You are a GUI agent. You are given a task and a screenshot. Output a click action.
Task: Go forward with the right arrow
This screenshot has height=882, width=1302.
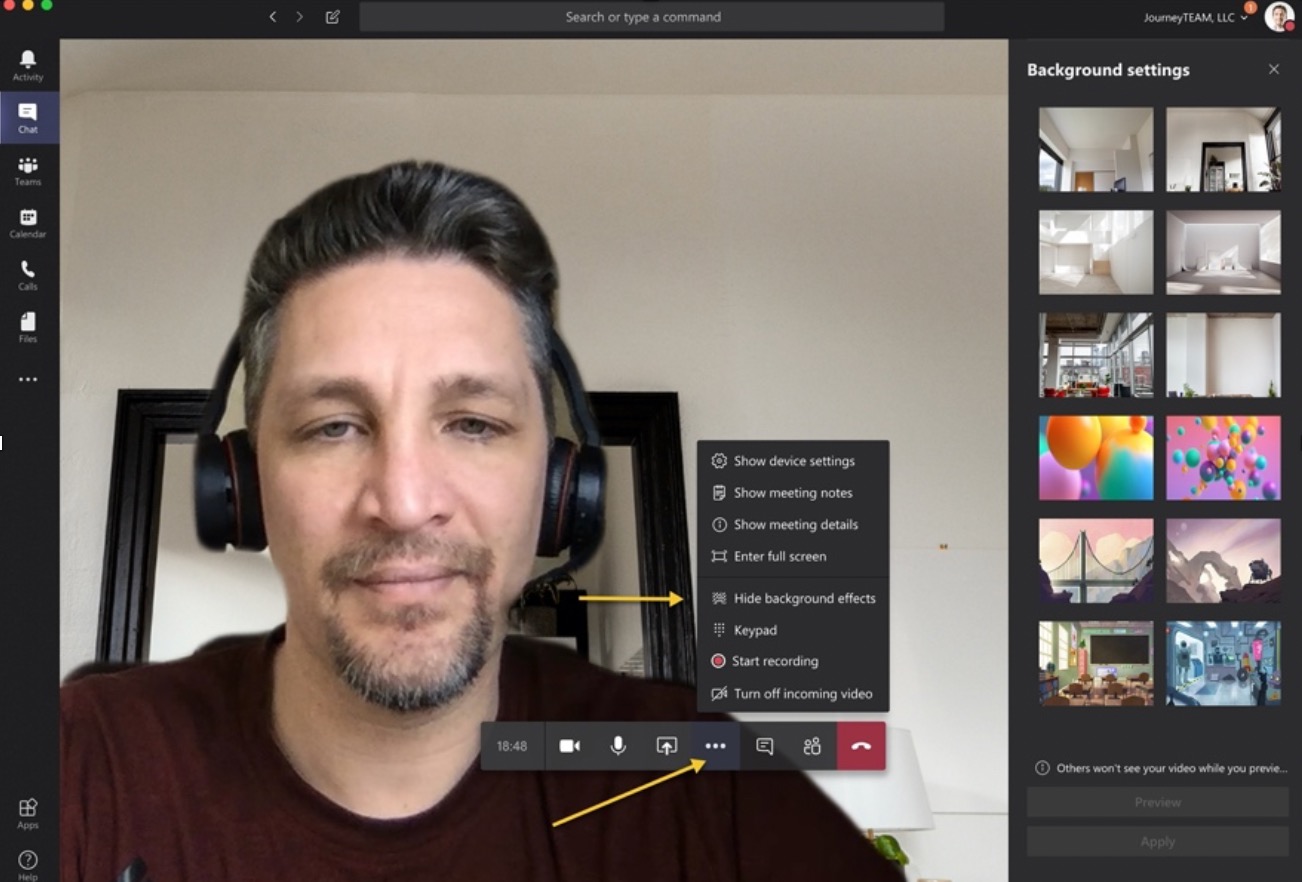[300, 17]
